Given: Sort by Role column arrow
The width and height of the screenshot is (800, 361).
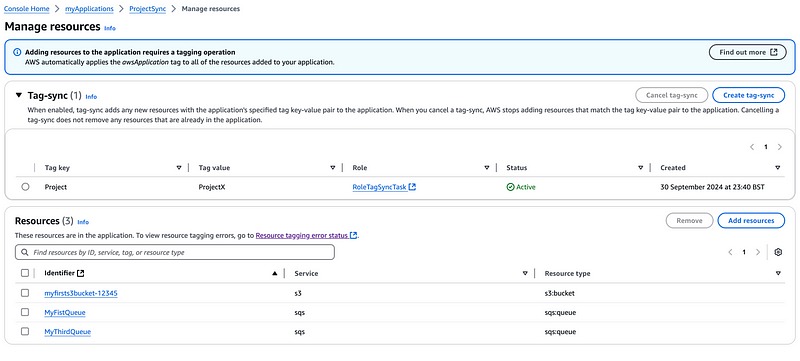Looking at the screenshot, I should click(x=487, y=168).
